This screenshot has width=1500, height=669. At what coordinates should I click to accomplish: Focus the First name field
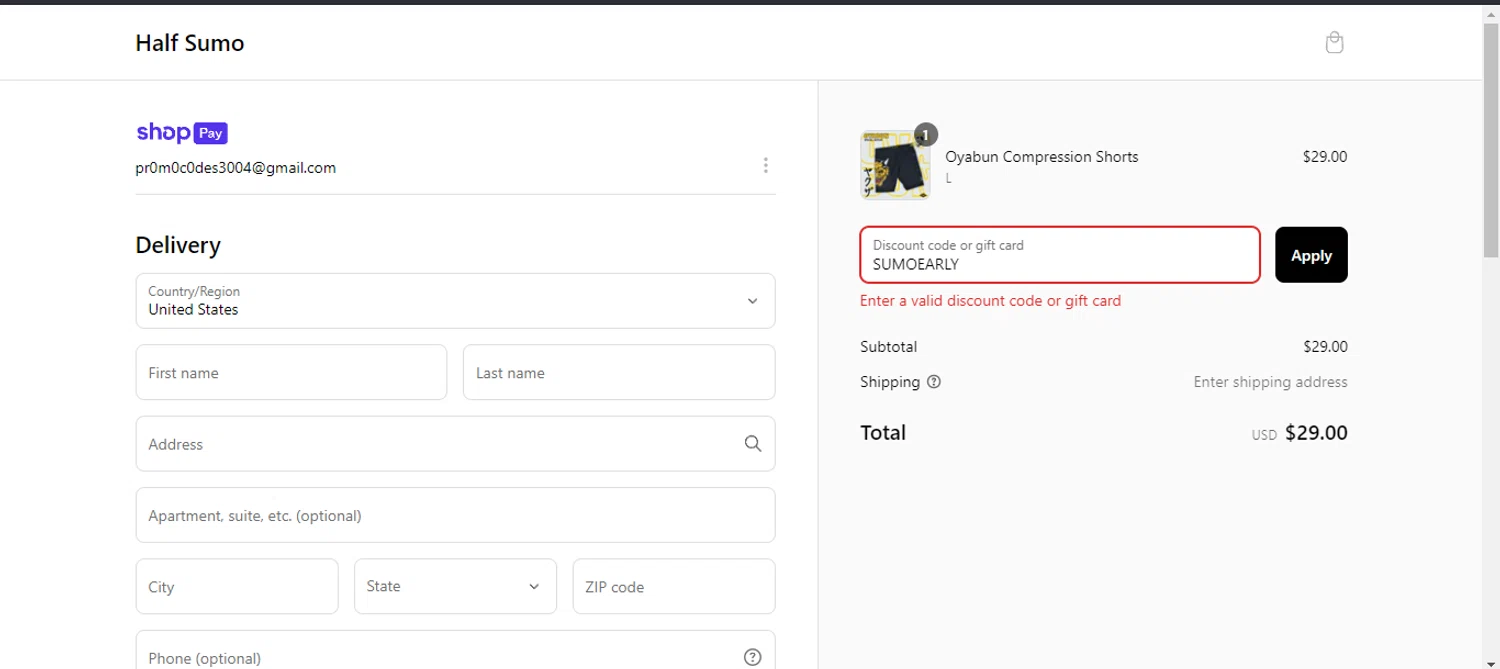pos(291,372)
